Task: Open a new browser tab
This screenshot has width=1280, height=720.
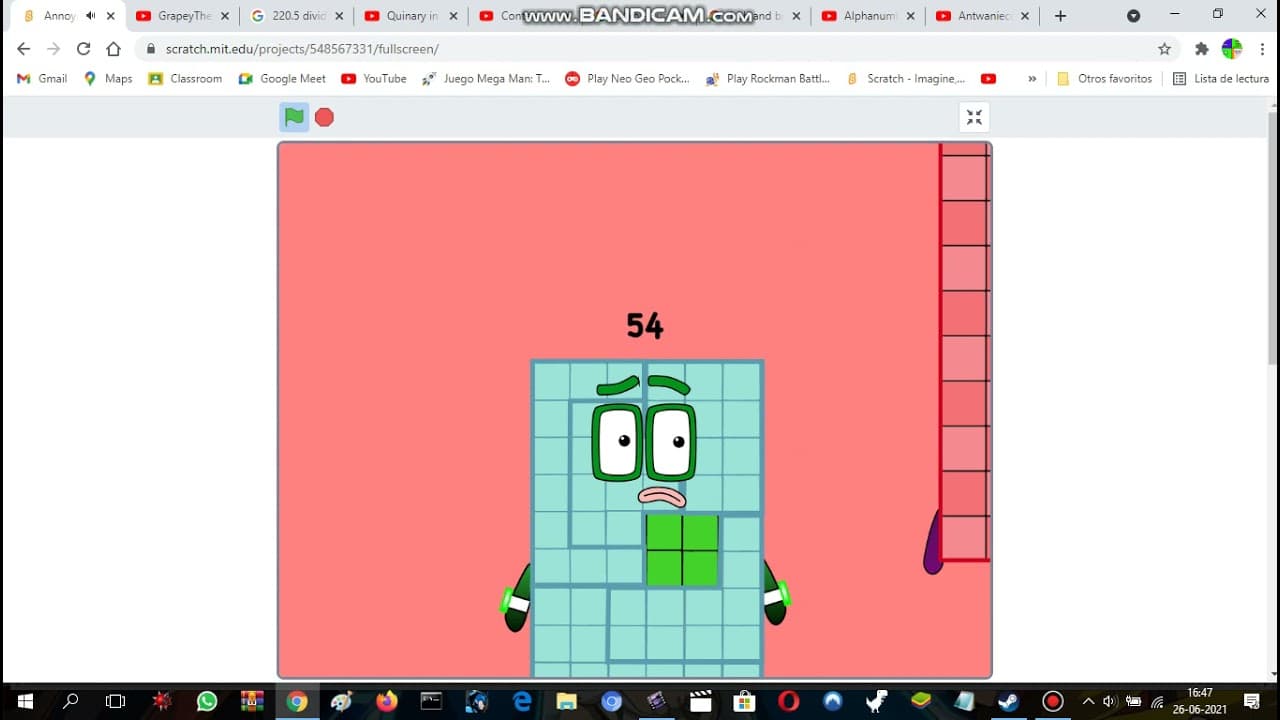Action: click(x=1060, y=16)
